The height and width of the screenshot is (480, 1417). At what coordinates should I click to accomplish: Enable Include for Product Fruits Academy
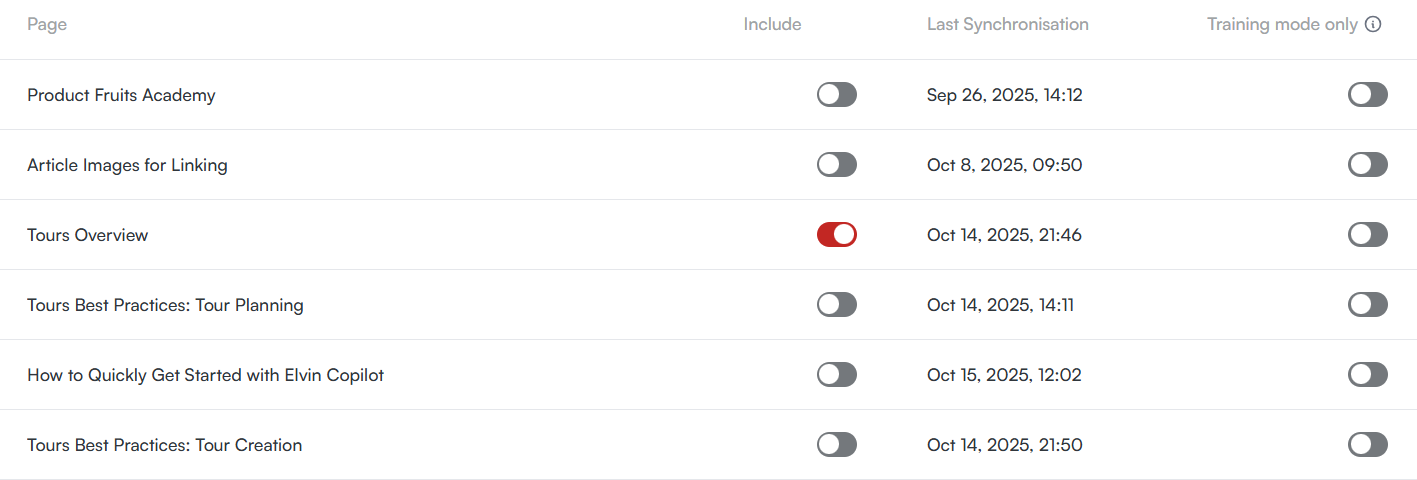[836, 95]
